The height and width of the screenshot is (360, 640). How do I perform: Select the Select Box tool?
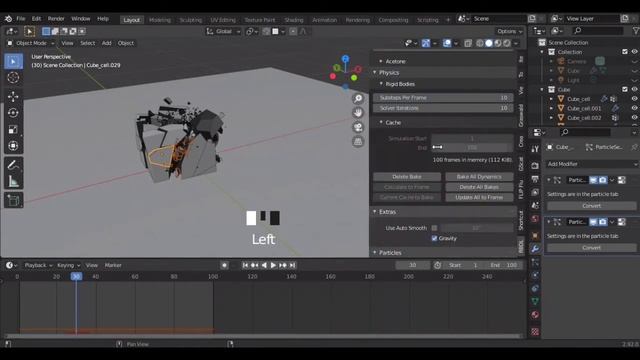point(13,61)
